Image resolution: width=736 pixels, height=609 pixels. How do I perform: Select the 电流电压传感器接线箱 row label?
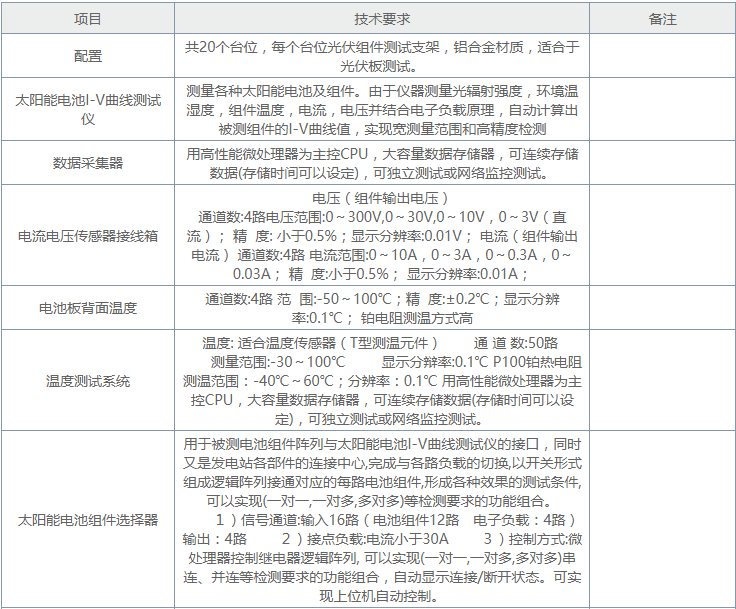88,236
